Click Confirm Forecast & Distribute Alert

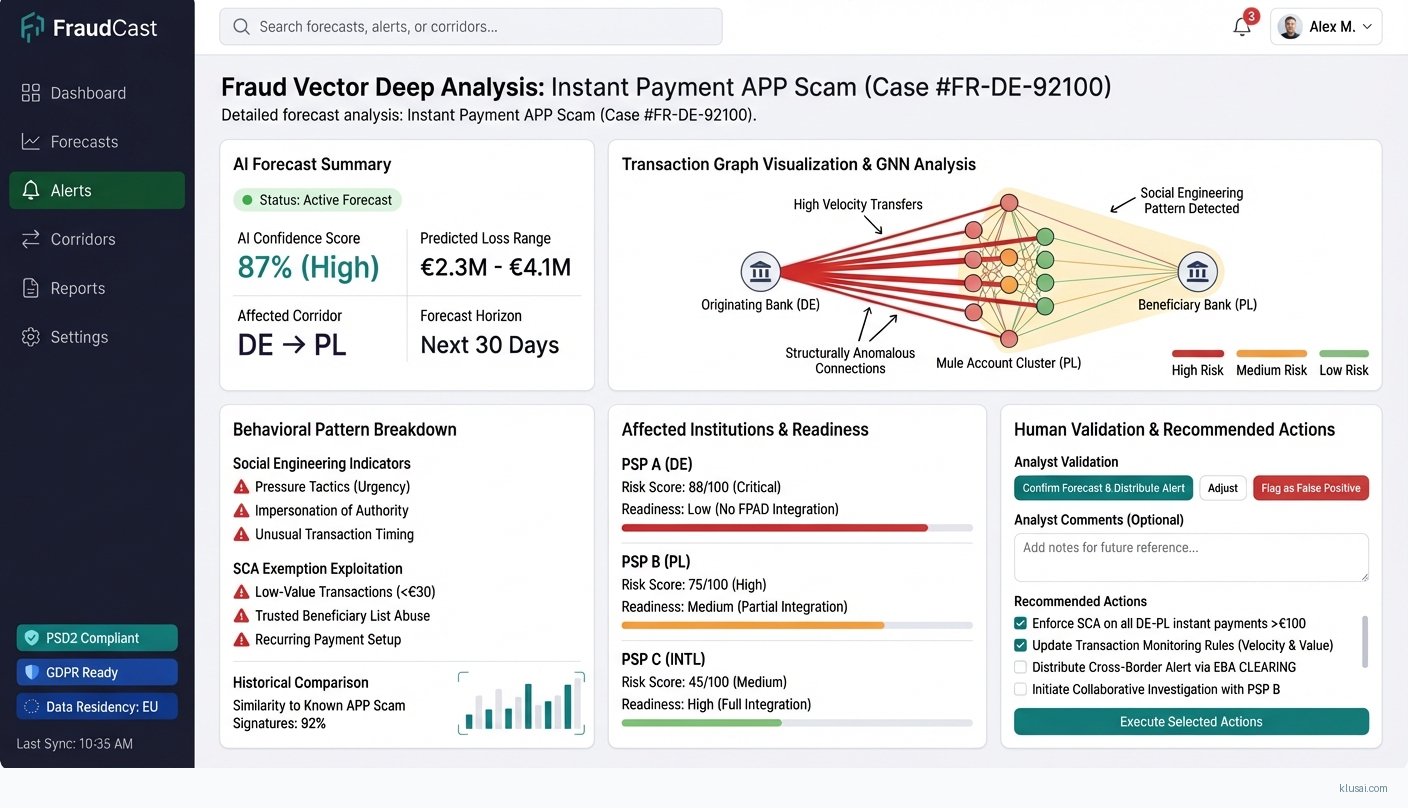point(1103,488)
